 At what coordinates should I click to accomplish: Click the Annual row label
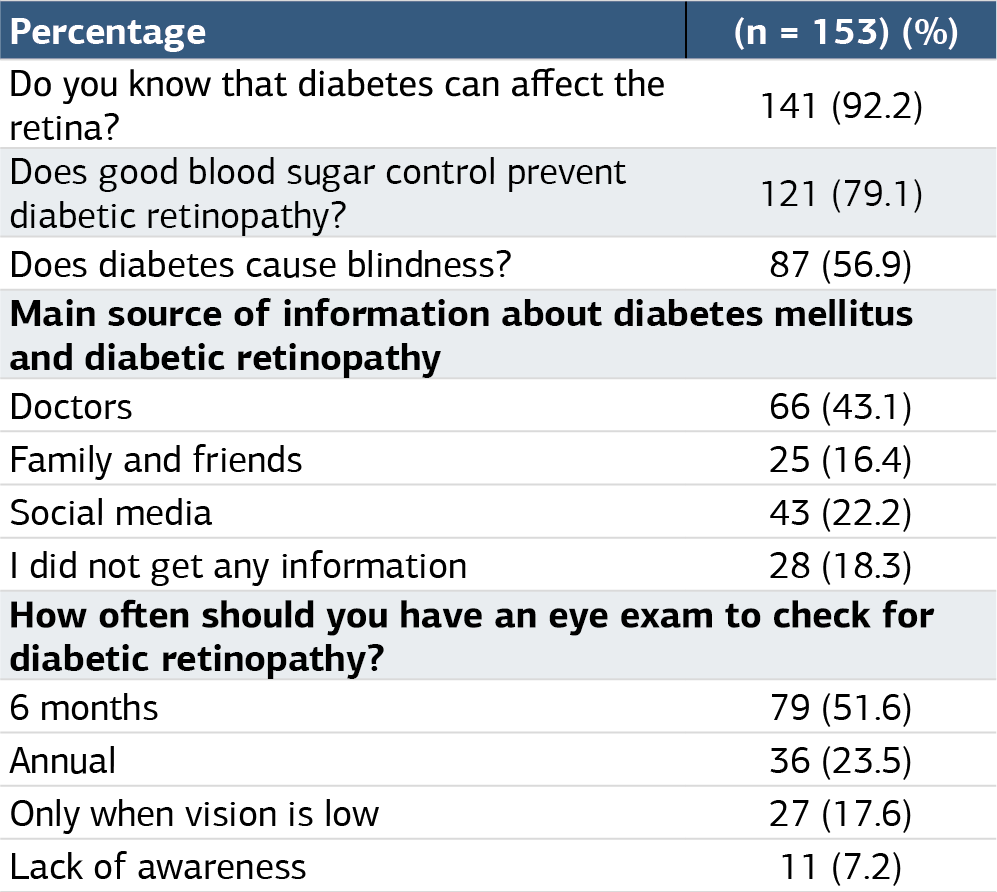(62, 760)
